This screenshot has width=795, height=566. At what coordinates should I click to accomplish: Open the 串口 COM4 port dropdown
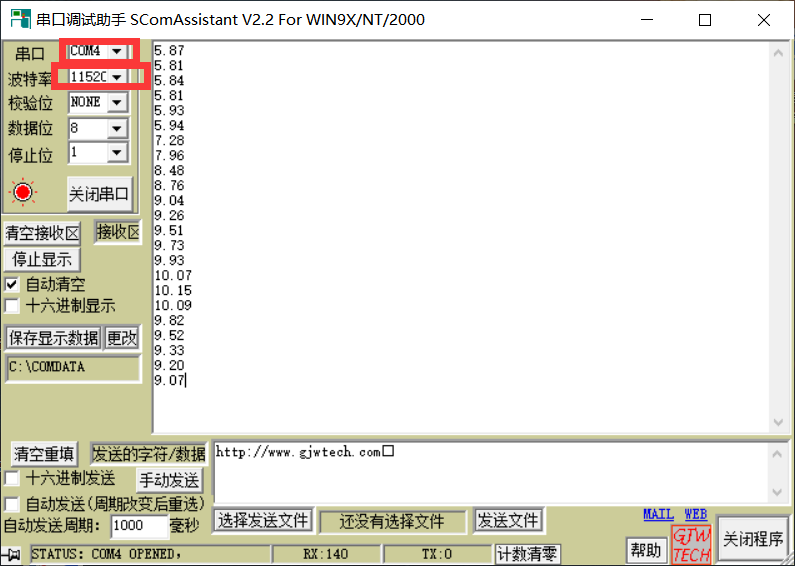point(117,51)
